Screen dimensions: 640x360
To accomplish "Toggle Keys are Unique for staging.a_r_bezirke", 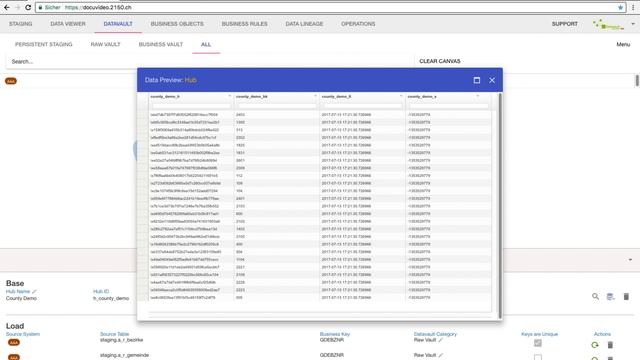I will 538,343.
